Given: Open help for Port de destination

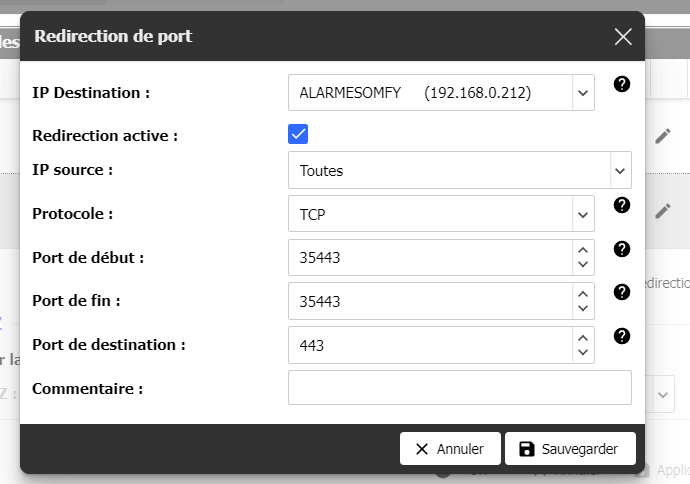Looking at the screenshot, I should (621, 336).
